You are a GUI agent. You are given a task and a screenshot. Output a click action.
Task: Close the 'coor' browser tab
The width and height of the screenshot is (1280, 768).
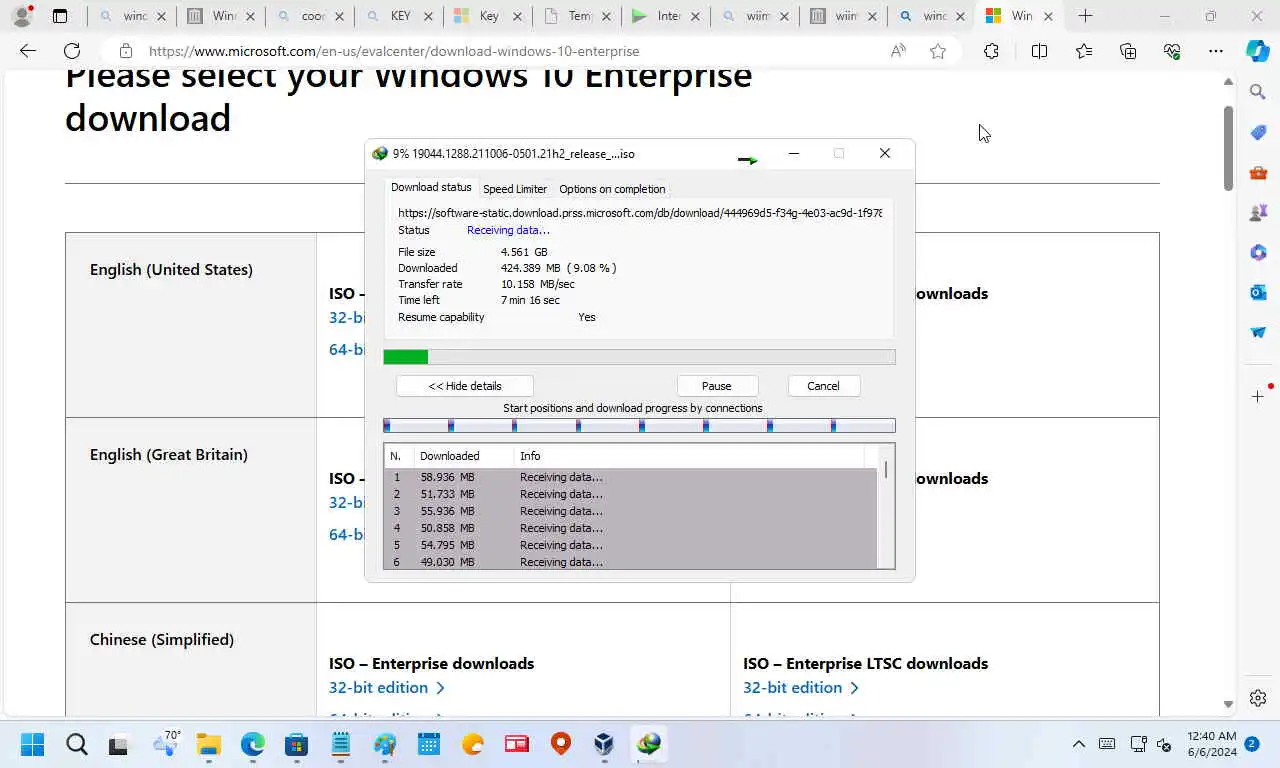(x=340, y=16)
